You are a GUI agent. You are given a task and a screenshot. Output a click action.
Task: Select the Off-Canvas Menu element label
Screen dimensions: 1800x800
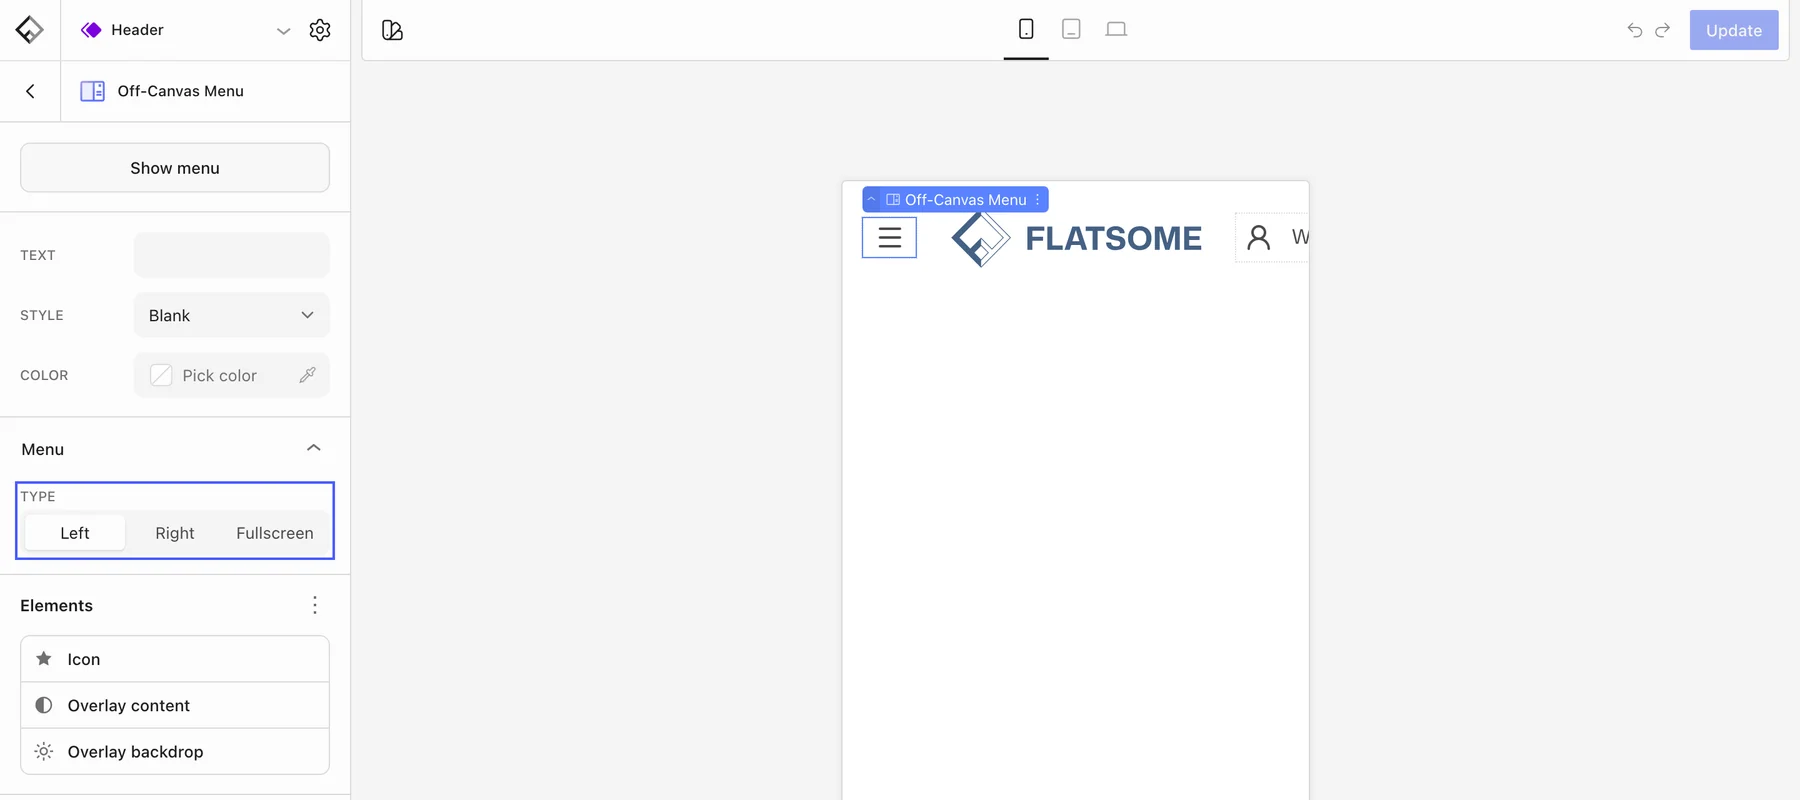(x=956, y=200)
